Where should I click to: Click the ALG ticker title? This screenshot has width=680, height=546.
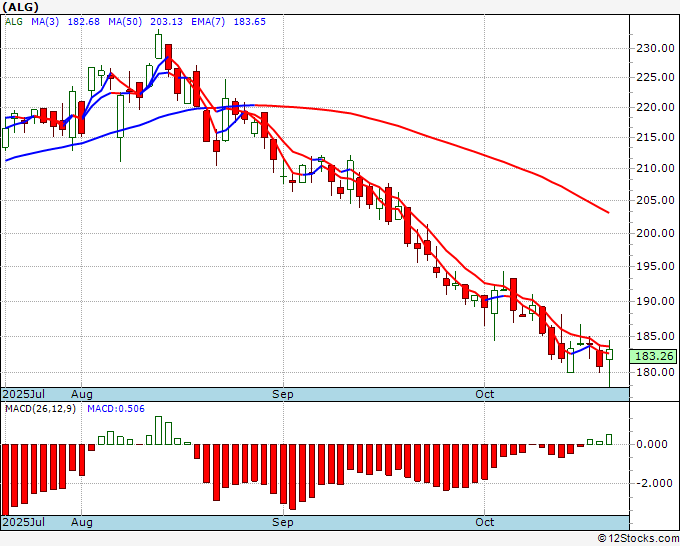point(20,7)
